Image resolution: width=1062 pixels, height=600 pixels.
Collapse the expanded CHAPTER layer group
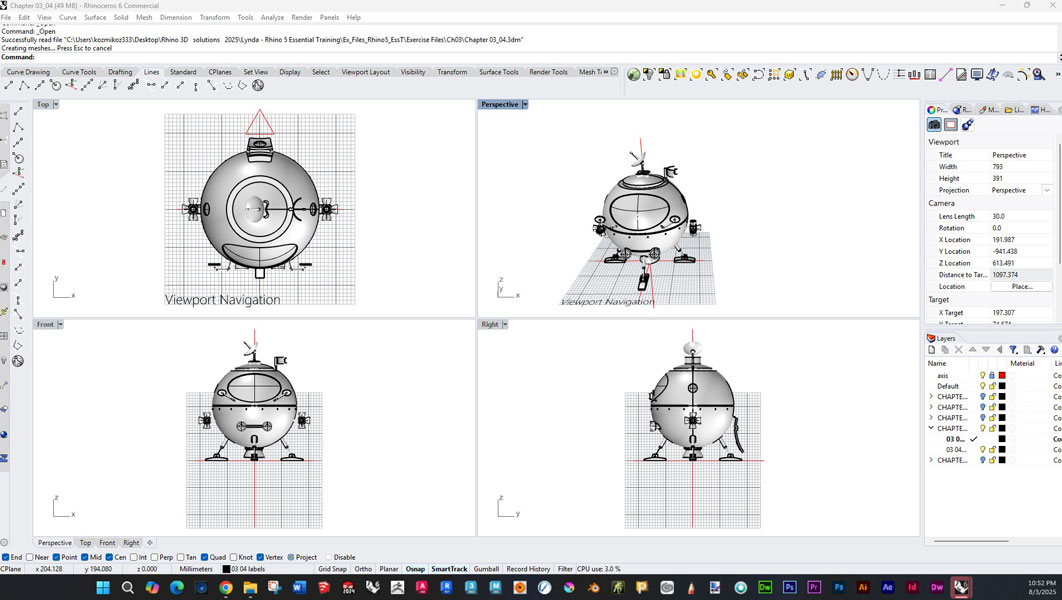pyautogui.click(x=931, y=428)
